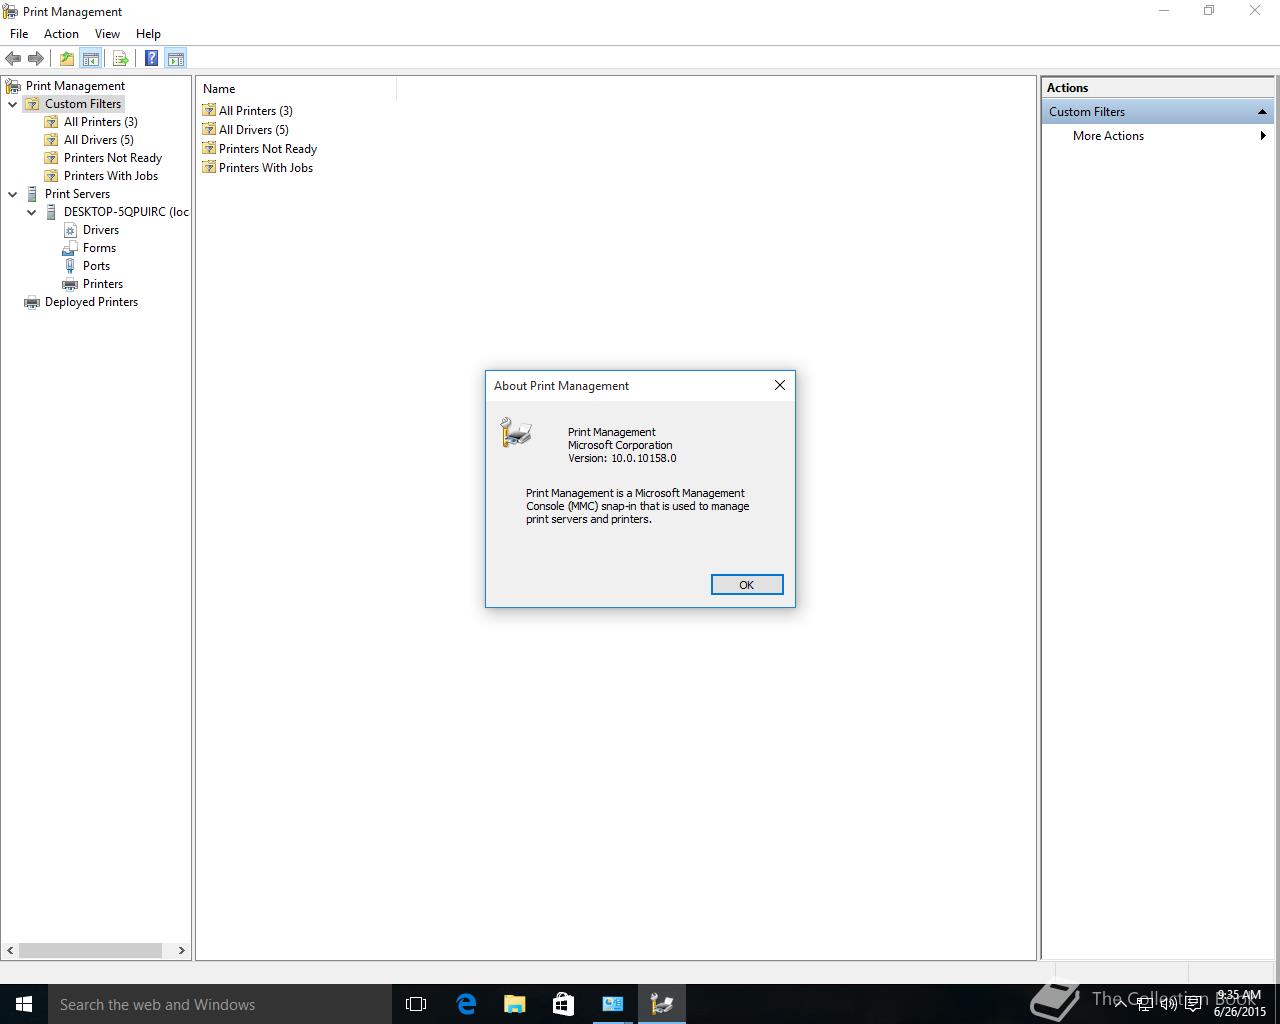Open the View menu
The width and height of the screenshot is (1280, 1024).
(107, 34)
